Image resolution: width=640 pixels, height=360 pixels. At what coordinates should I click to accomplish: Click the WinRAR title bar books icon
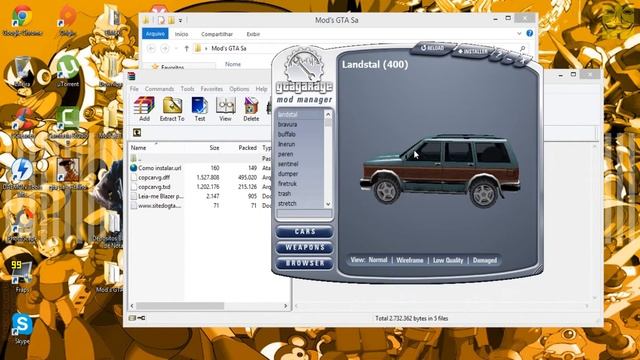pos(131,76)
